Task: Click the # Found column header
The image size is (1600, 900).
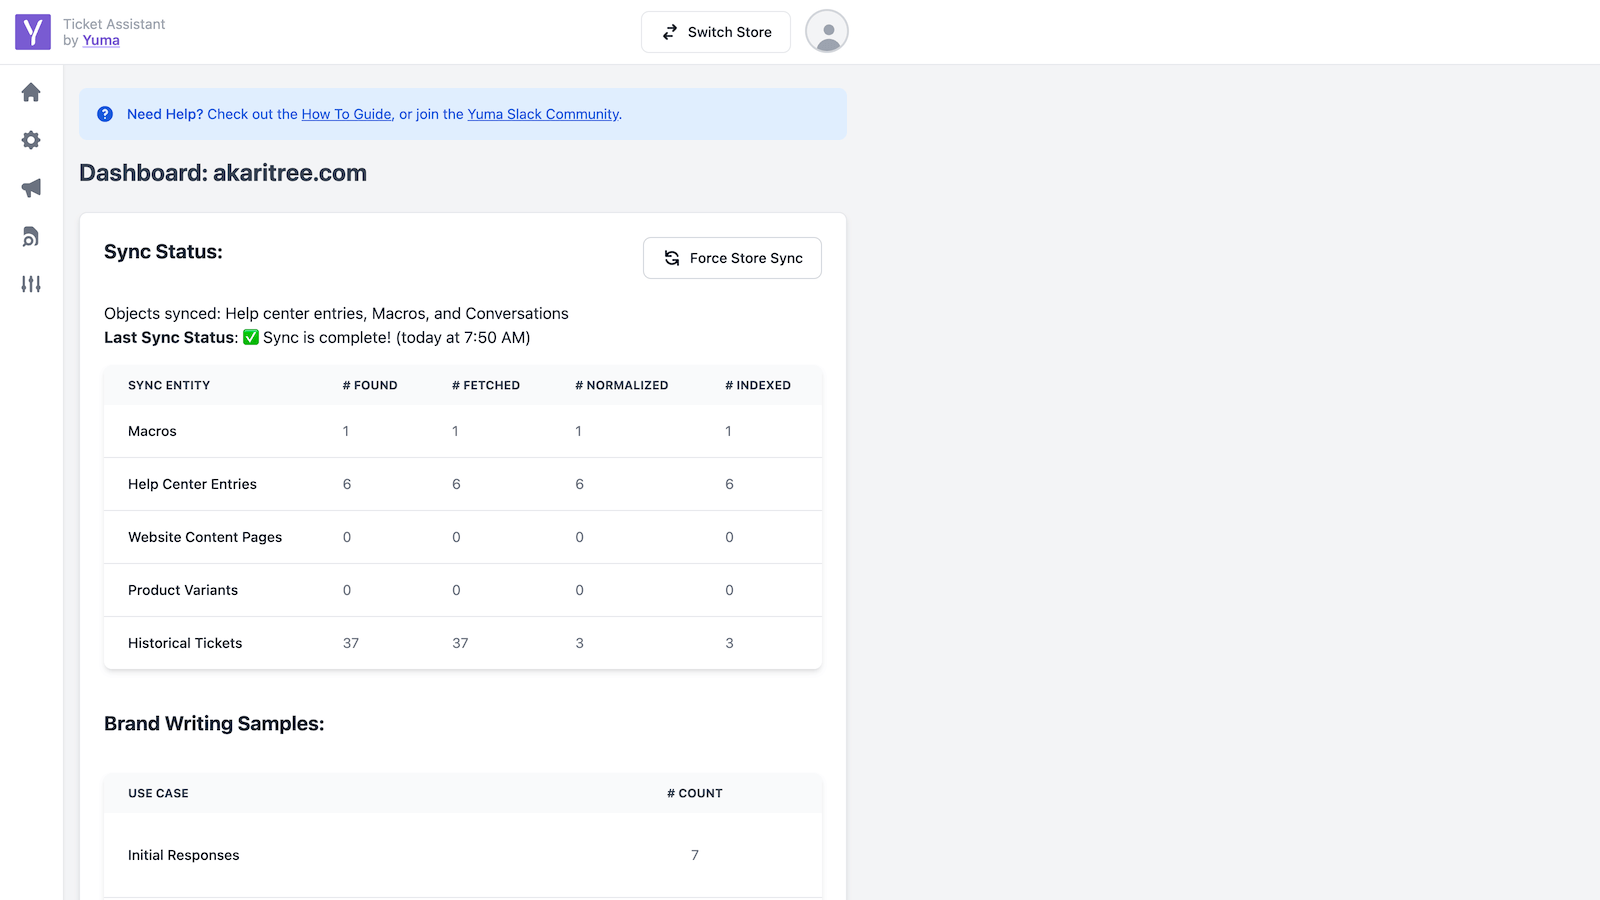Action: [370, 385]
